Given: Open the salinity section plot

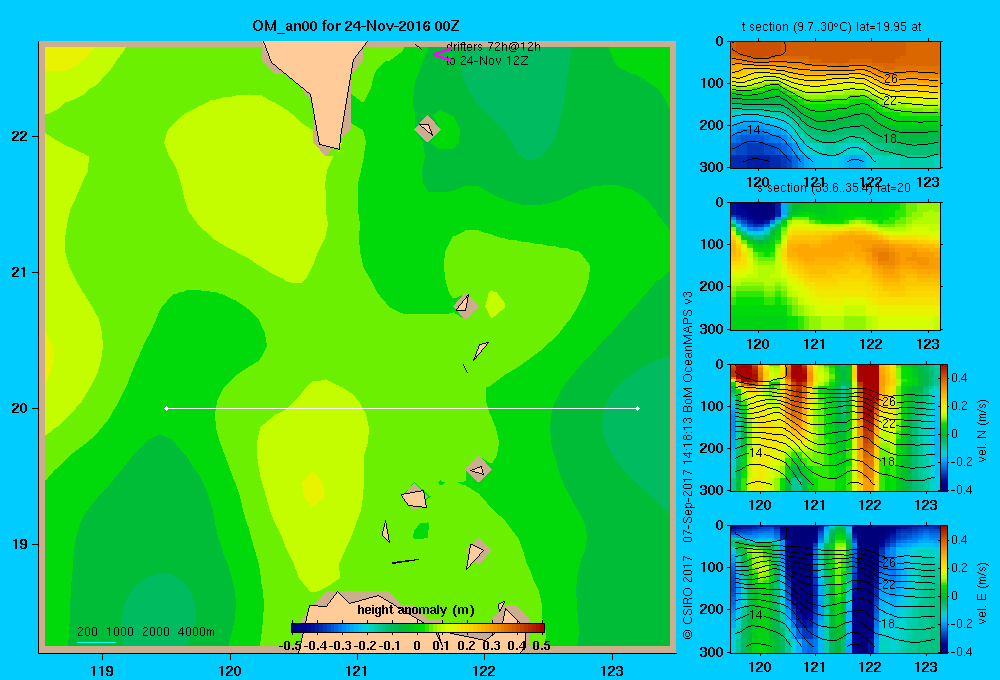Looking at the screenshot, I should [835, 266].
